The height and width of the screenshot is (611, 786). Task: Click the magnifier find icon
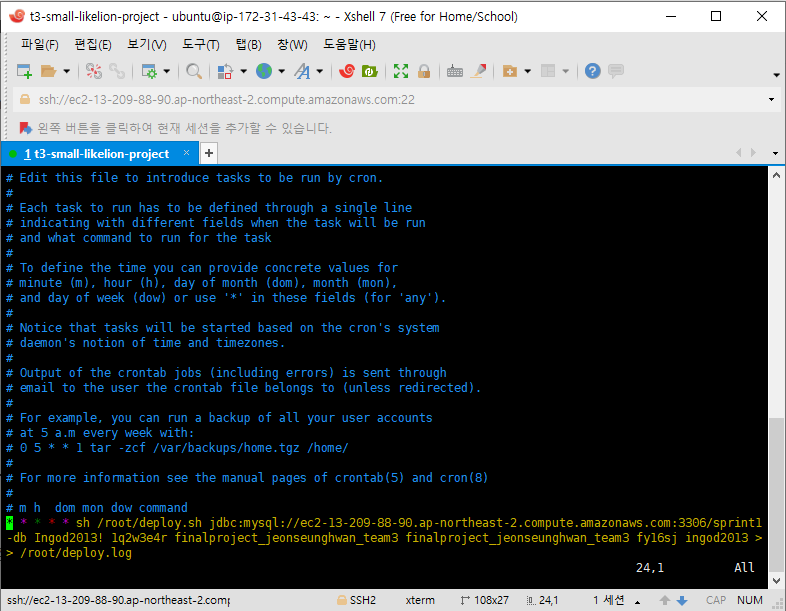click(x=193, y=71)
